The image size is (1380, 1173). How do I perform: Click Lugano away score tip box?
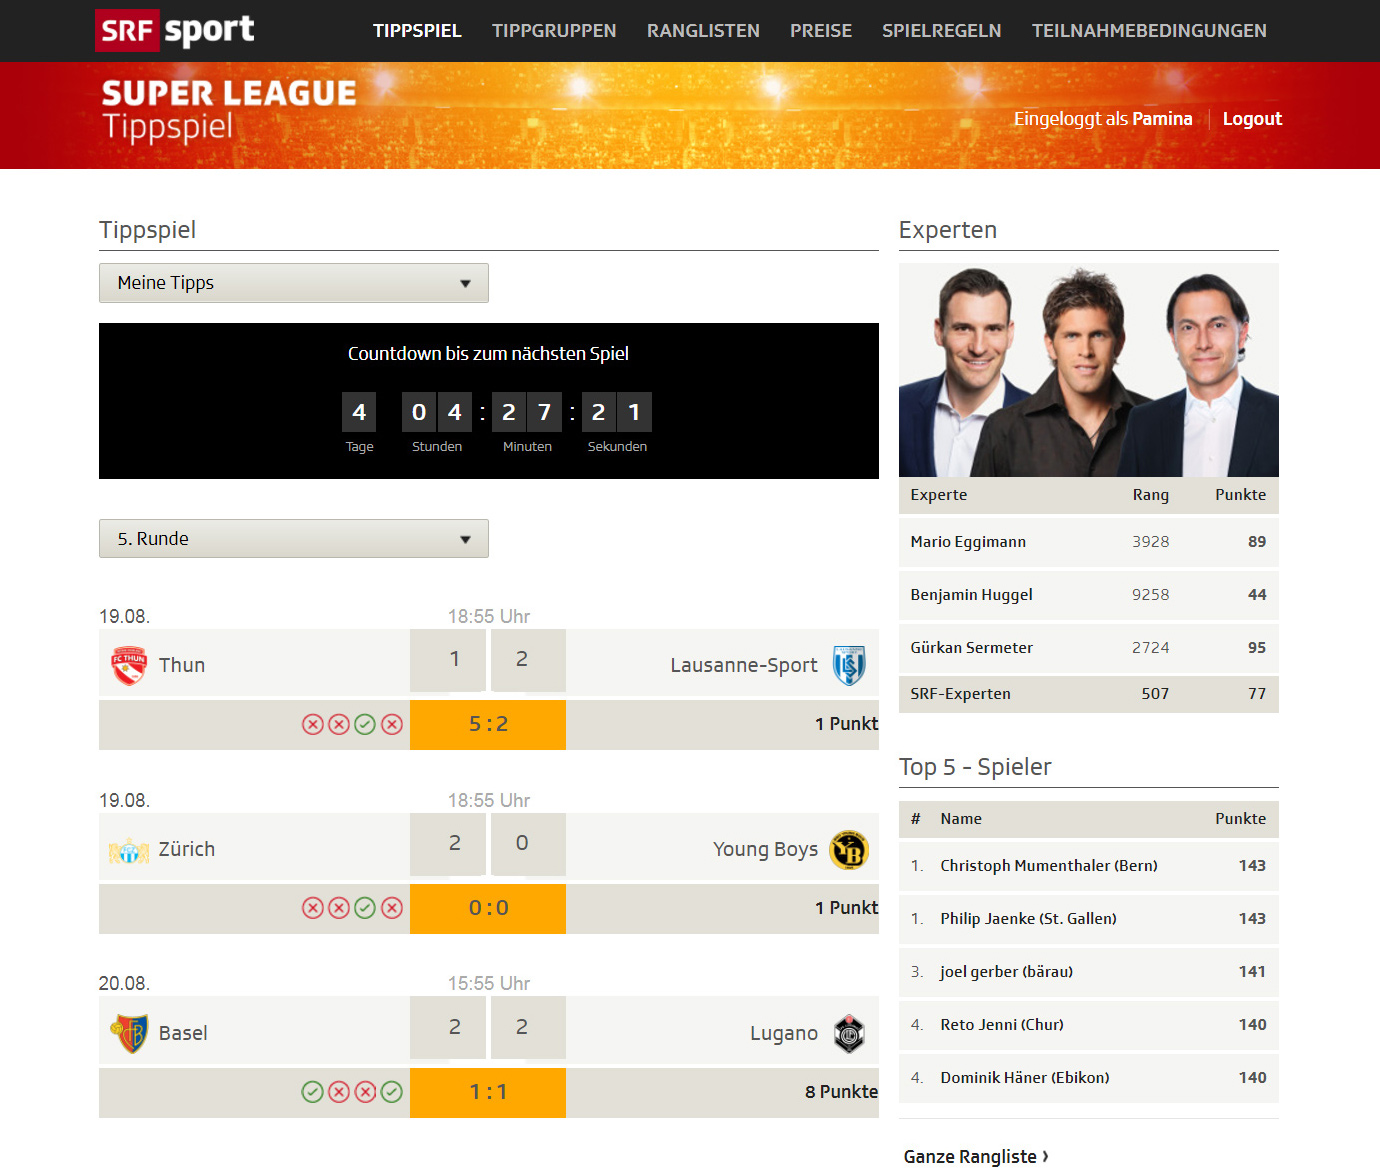[x=528, y=1028]
